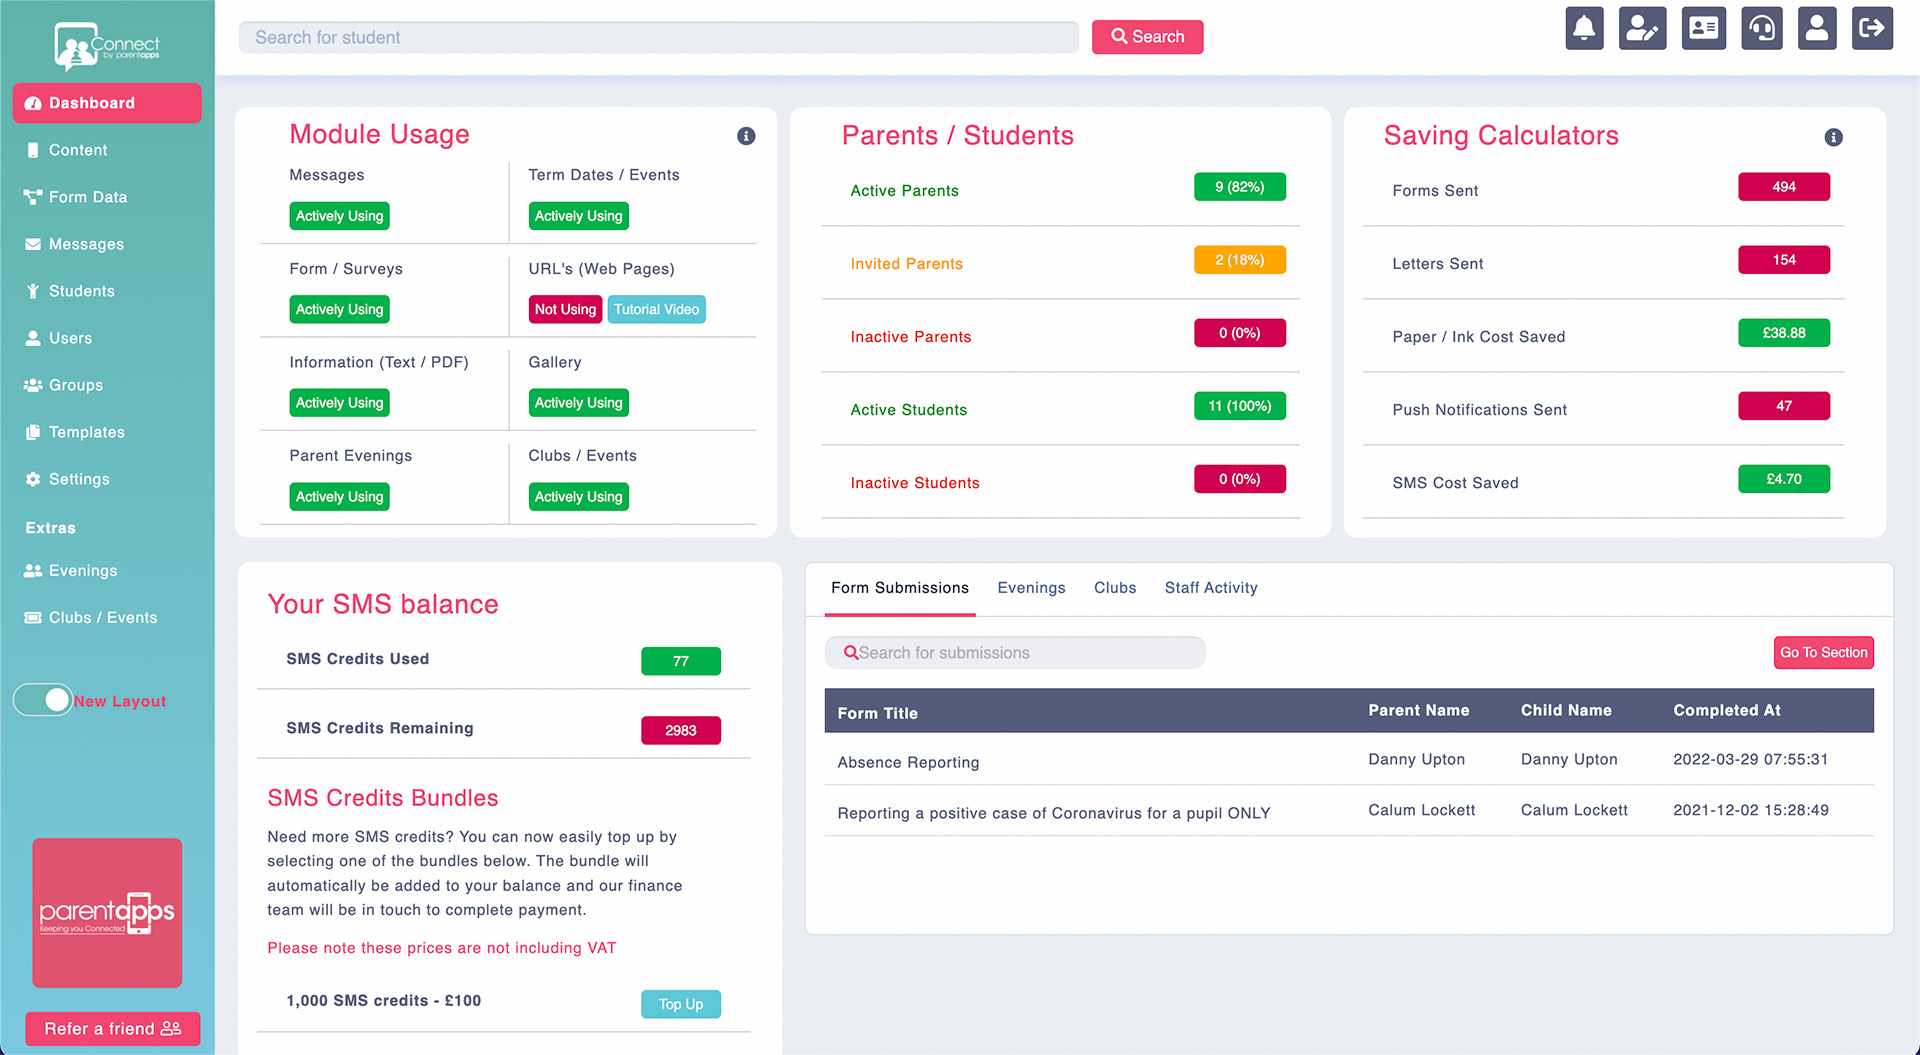Open the user account icon

click(x=1817, y=28)
